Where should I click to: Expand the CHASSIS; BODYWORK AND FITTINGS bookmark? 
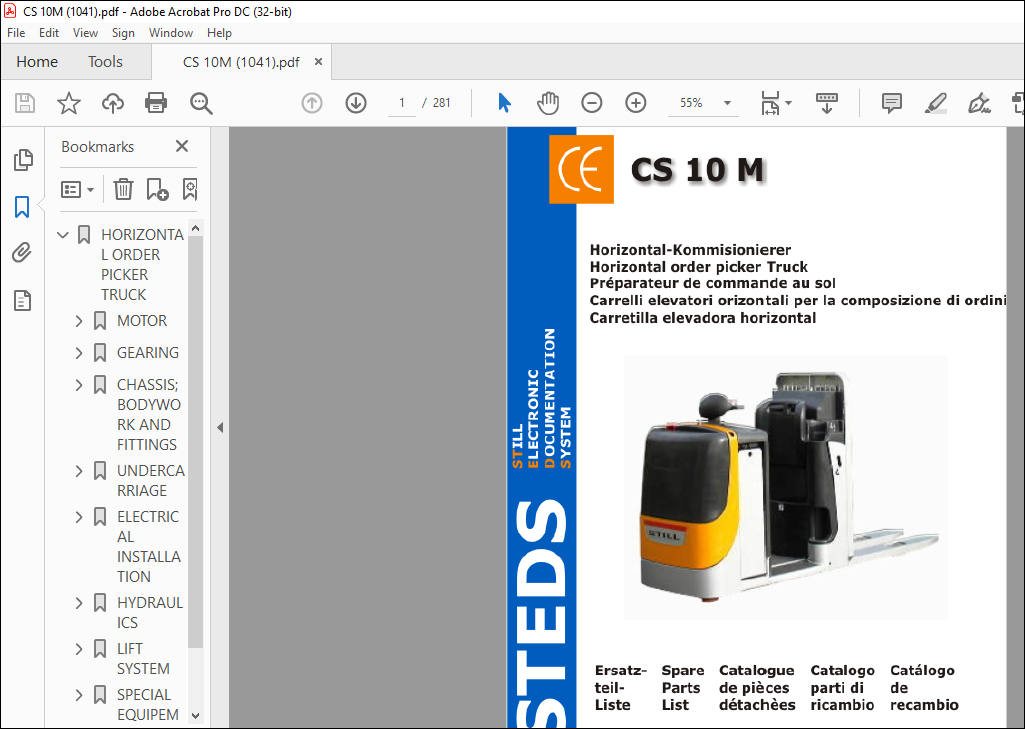79,385
